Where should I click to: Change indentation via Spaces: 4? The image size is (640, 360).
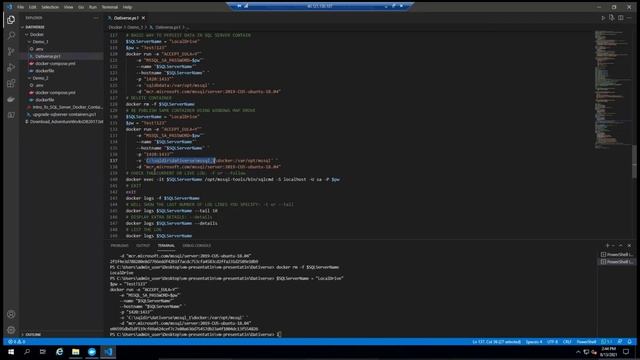(534, 341)
